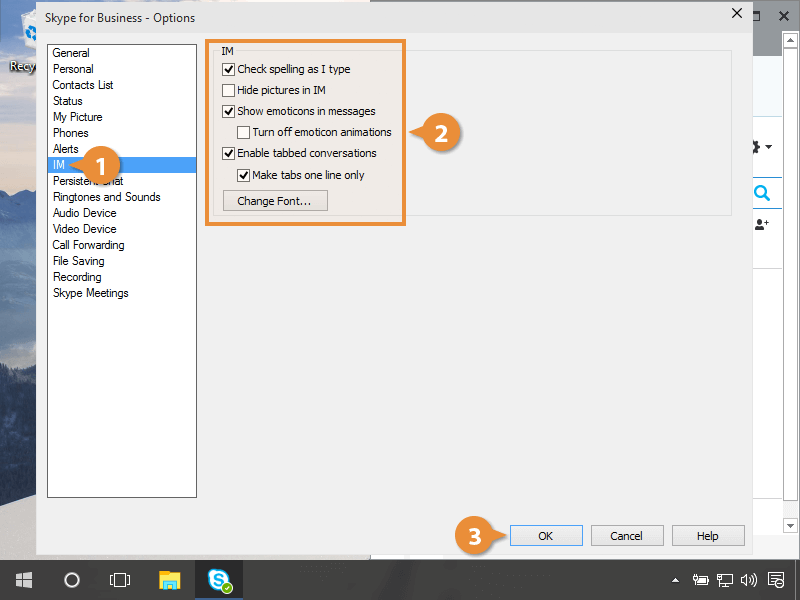The height and width of the screenshot is (600, 800).
Task: Click the Skype search magnifier icon
Action: pos(762,193)
